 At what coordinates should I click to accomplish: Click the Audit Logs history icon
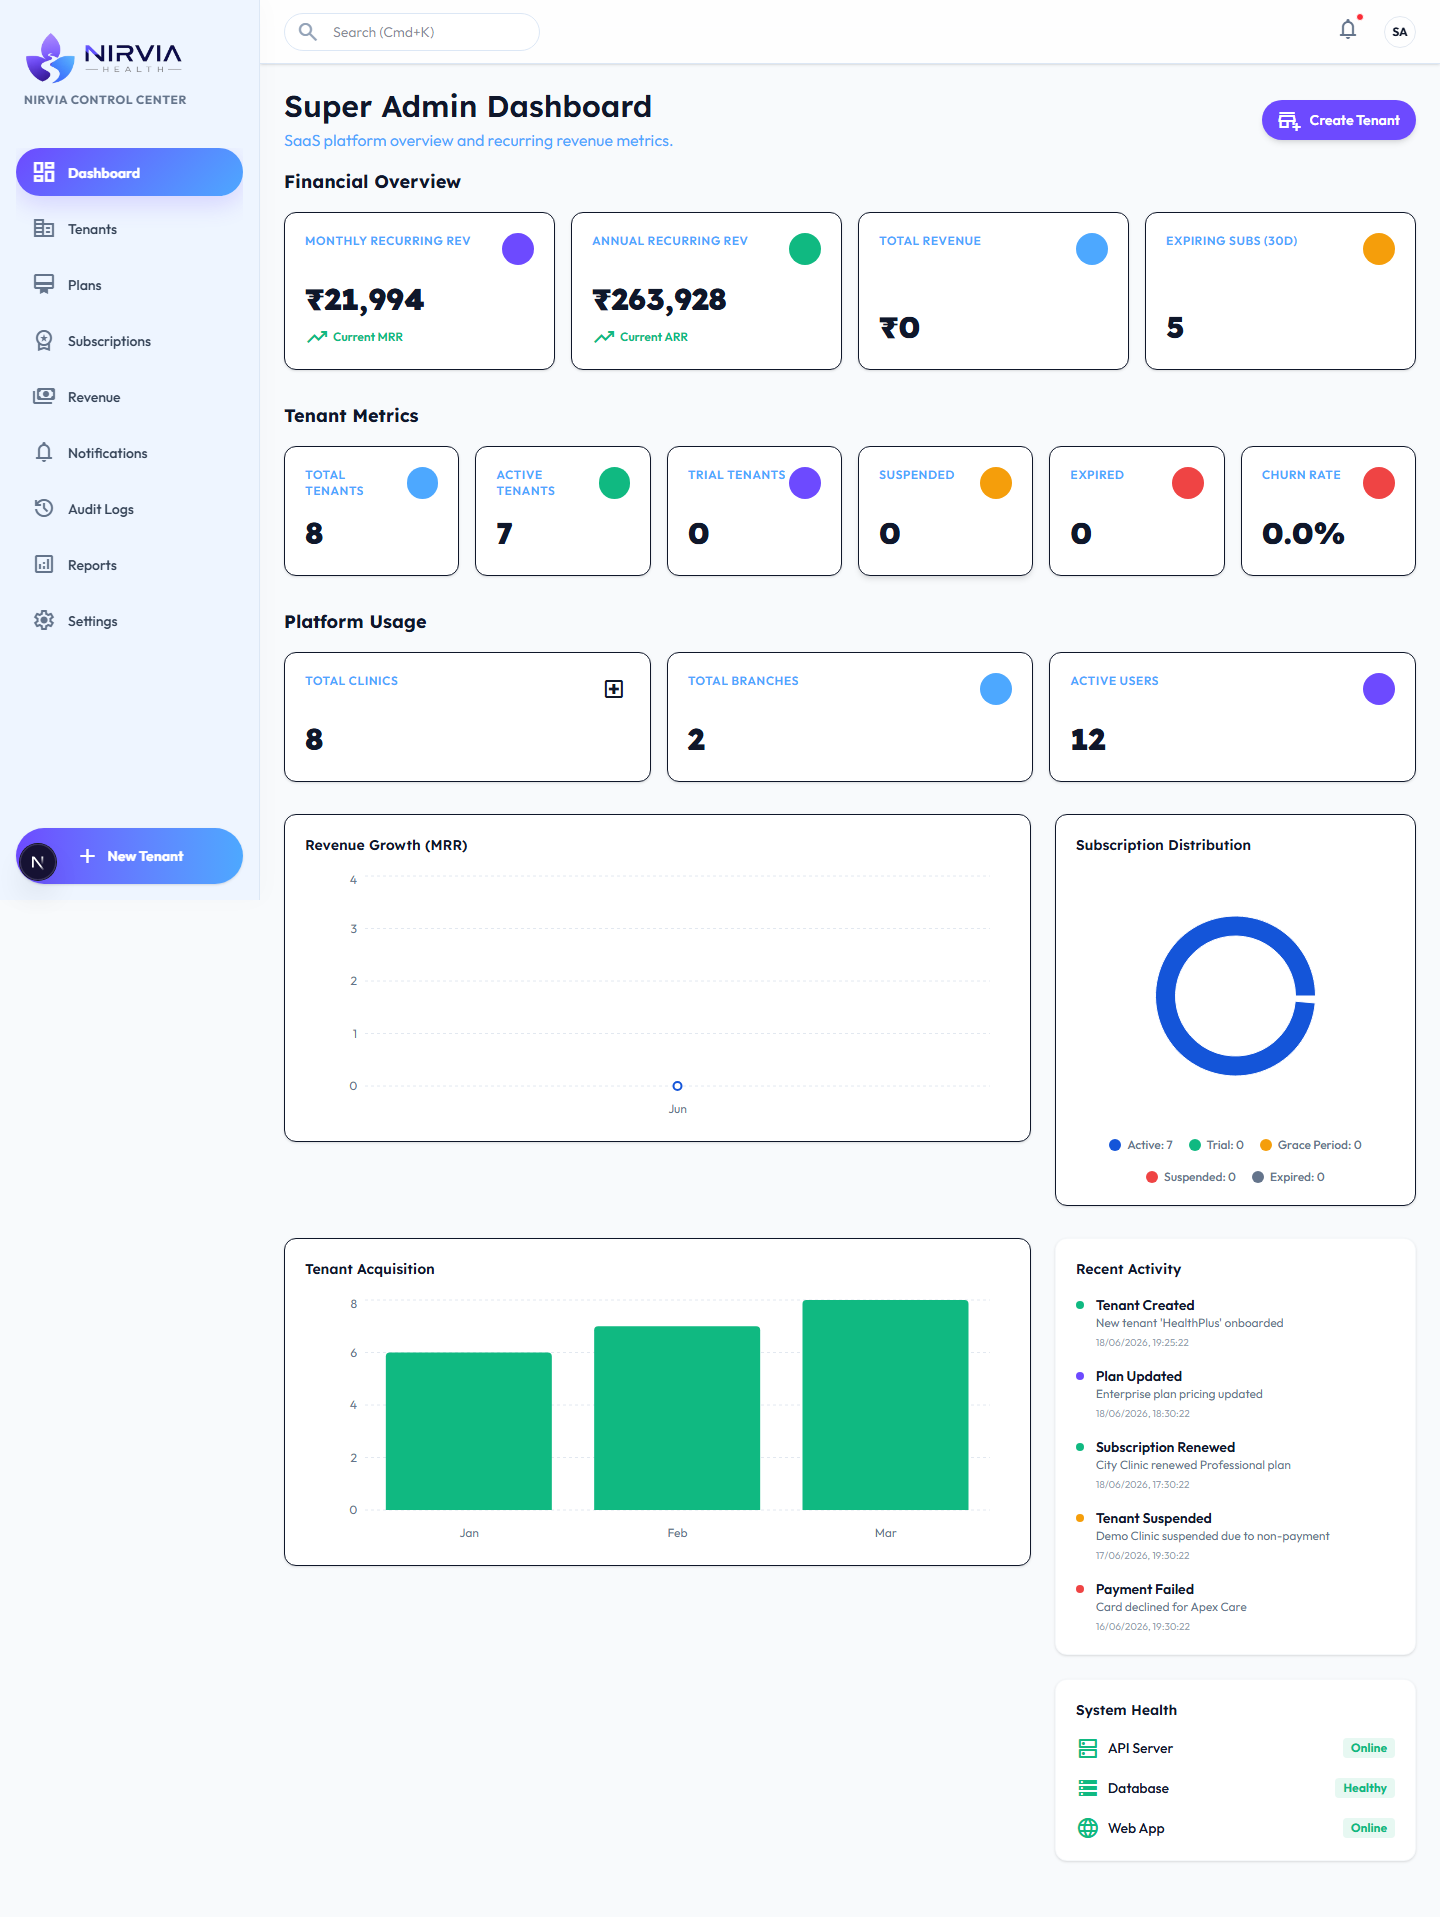44,508
